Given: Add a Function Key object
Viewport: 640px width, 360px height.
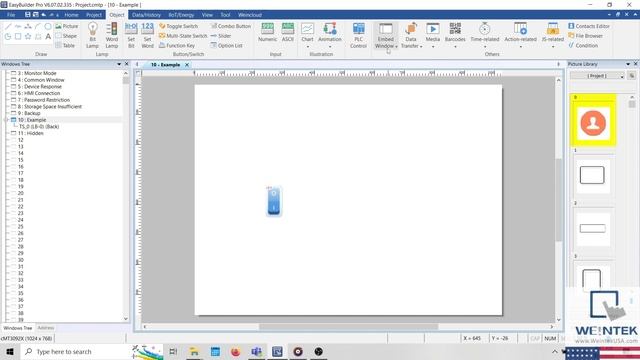Looking at the screenshot, I should click(x=177, y=46).
